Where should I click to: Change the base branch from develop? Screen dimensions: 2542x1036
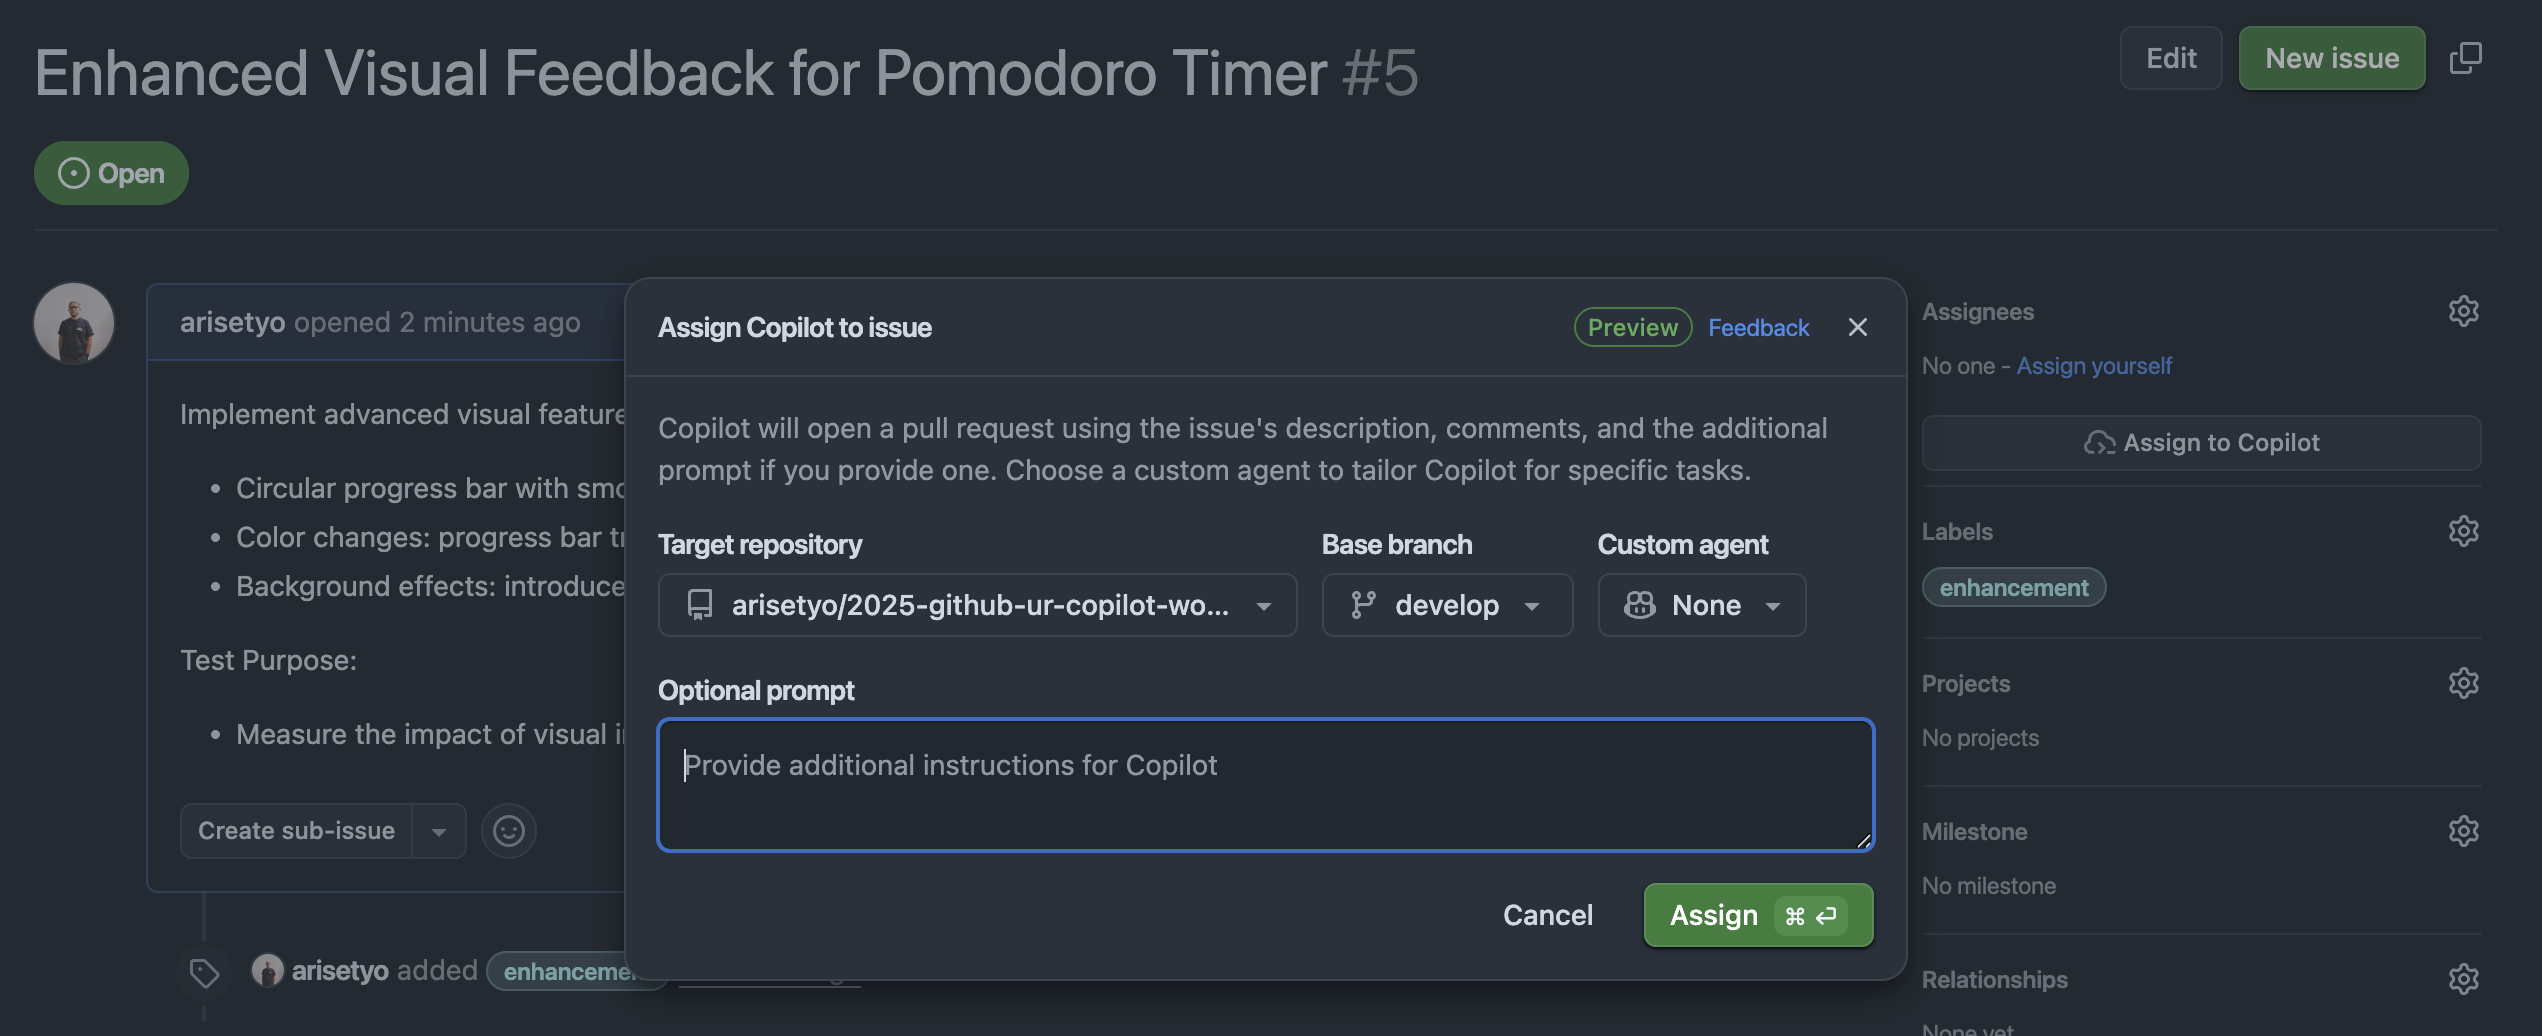1446,605
